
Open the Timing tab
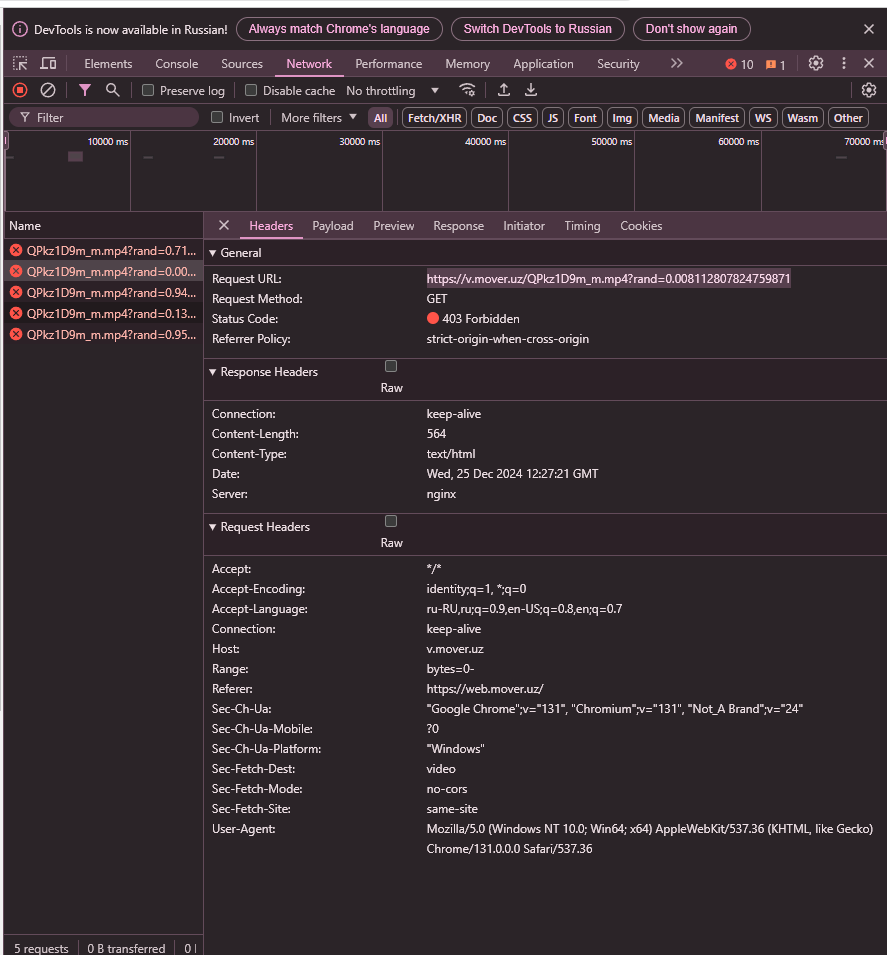pos(582,226)
